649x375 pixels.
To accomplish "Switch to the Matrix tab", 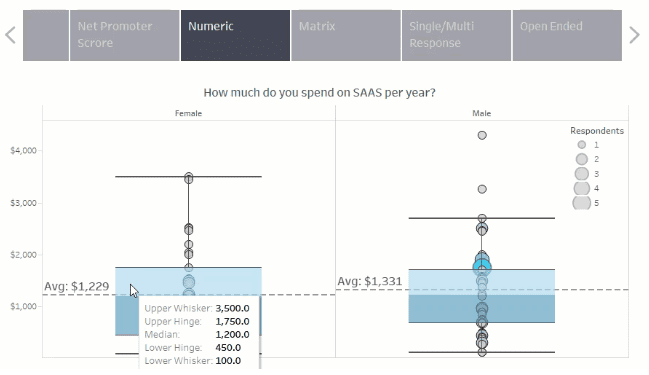I will coord(346,36).
